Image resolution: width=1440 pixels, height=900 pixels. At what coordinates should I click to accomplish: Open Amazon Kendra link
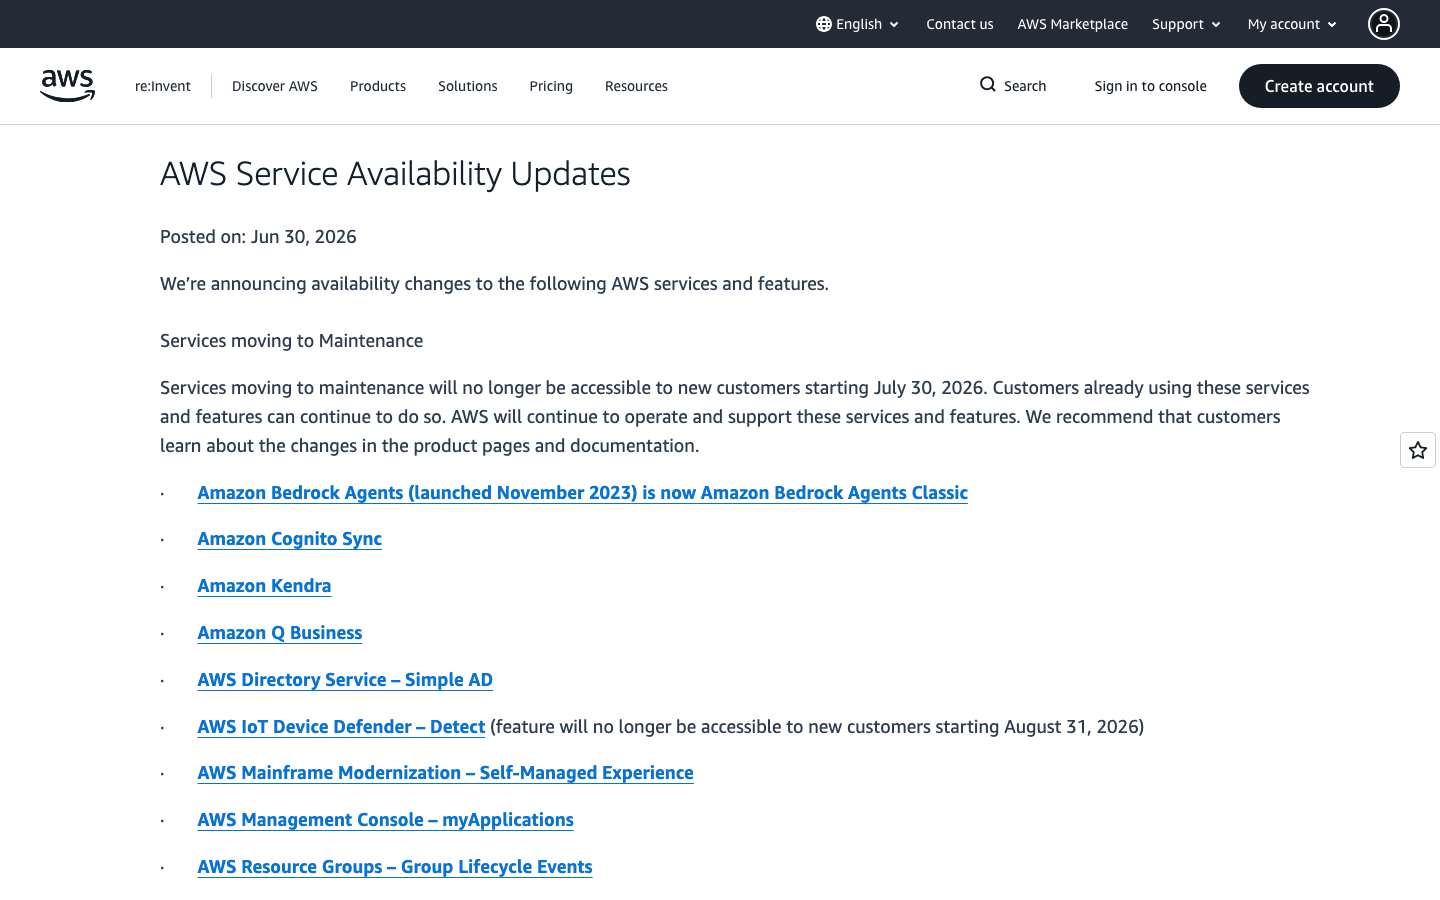pyautogui.click(x=264, y=586)
